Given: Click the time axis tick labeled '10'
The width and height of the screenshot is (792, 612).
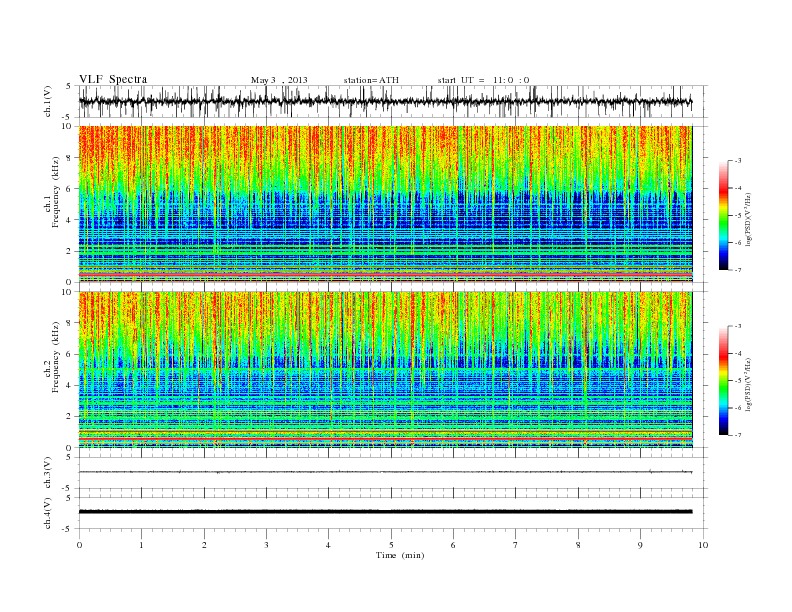Looking at the screenshot, I should pyautogui.click(x=703, y=545).
